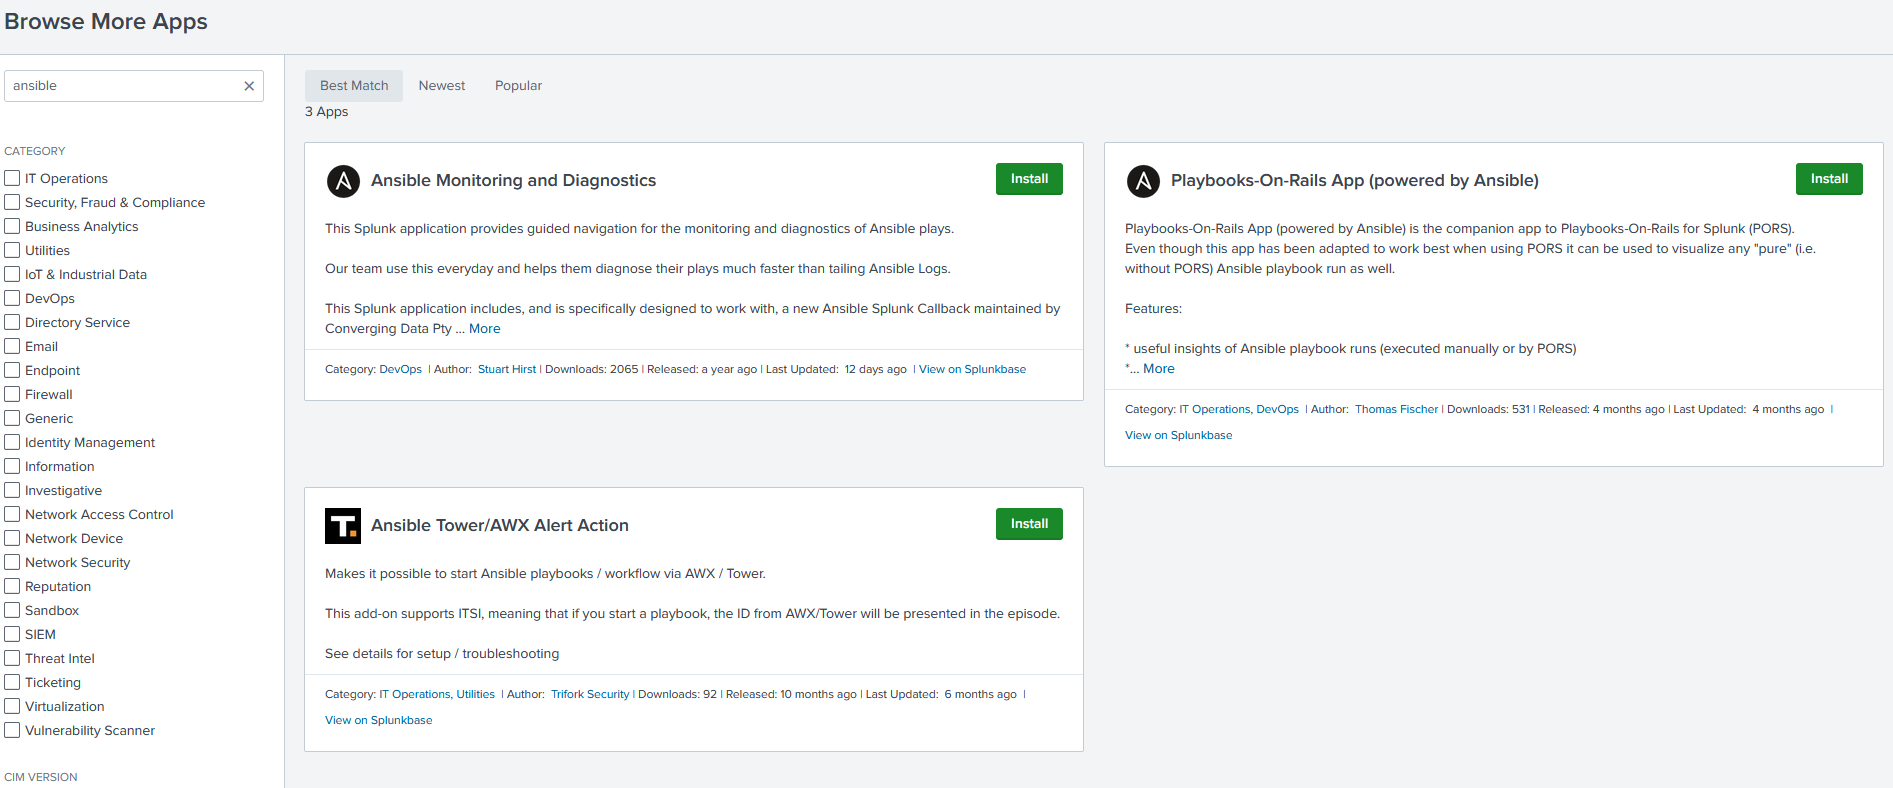Click the 3 Apps result count
Screen dimensions: 1893x788
(x=327, y=112)
